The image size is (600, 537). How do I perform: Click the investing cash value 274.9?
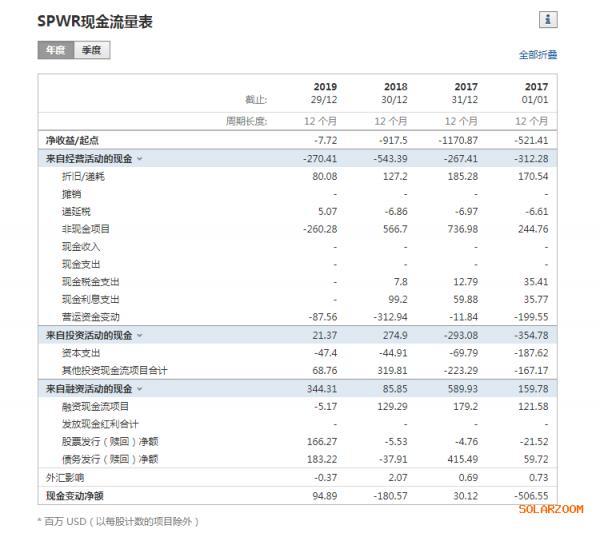coord(395,335)
